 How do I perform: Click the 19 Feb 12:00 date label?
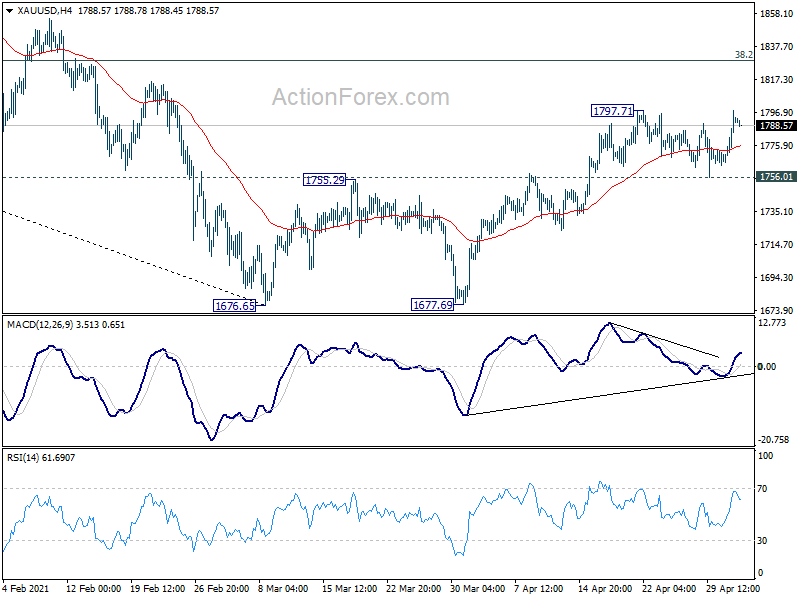[x=158, y=588]
